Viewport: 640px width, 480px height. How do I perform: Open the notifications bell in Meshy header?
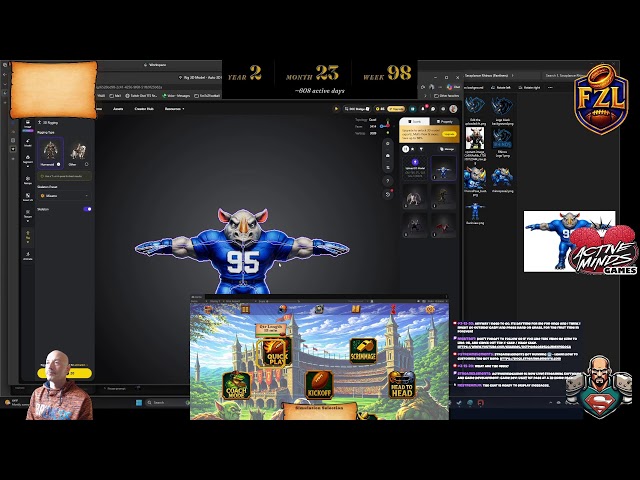tap(423, 109)
